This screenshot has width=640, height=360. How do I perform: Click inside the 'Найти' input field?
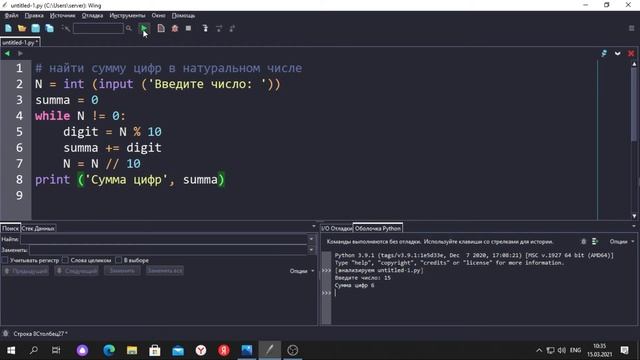click(164, 239)
